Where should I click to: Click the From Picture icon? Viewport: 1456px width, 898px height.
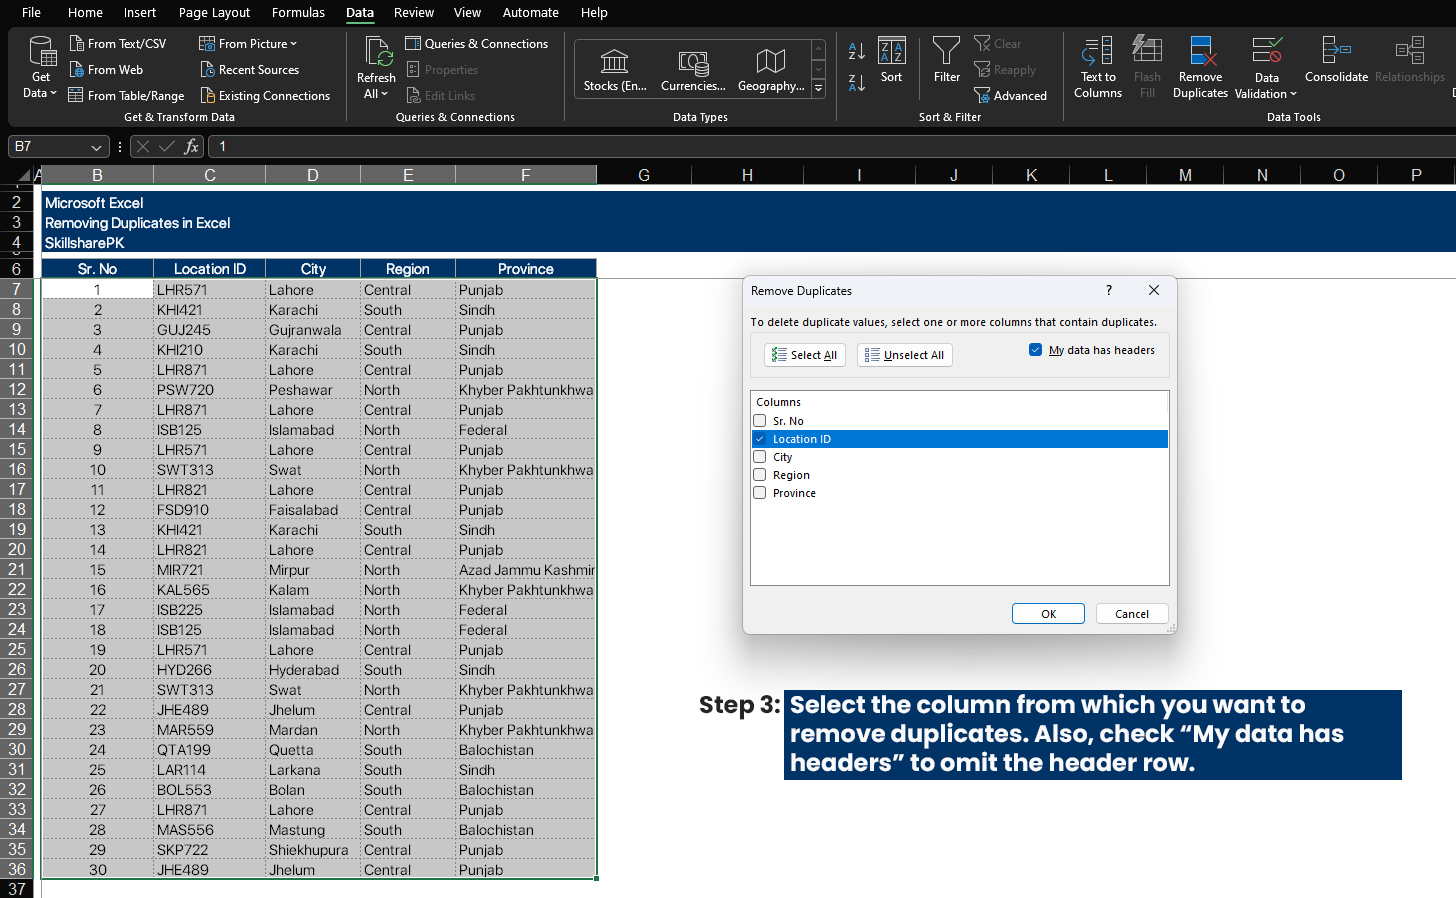(207, 44)
